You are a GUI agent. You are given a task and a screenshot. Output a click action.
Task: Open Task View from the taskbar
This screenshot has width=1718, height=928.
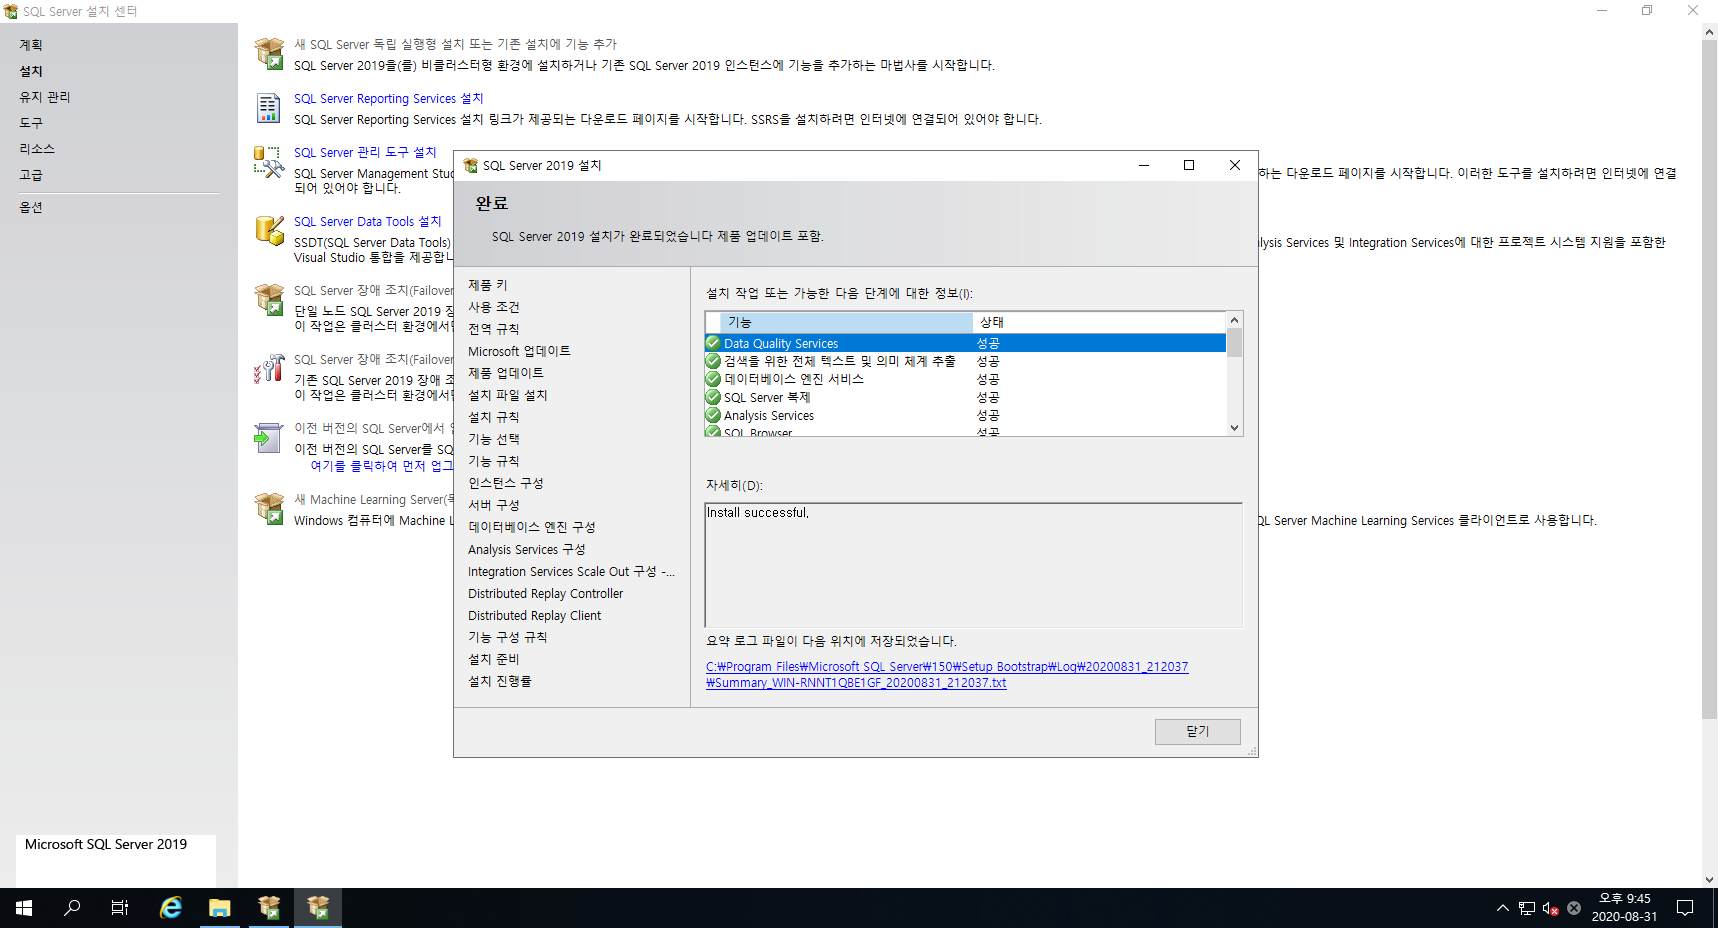[120, 908]
